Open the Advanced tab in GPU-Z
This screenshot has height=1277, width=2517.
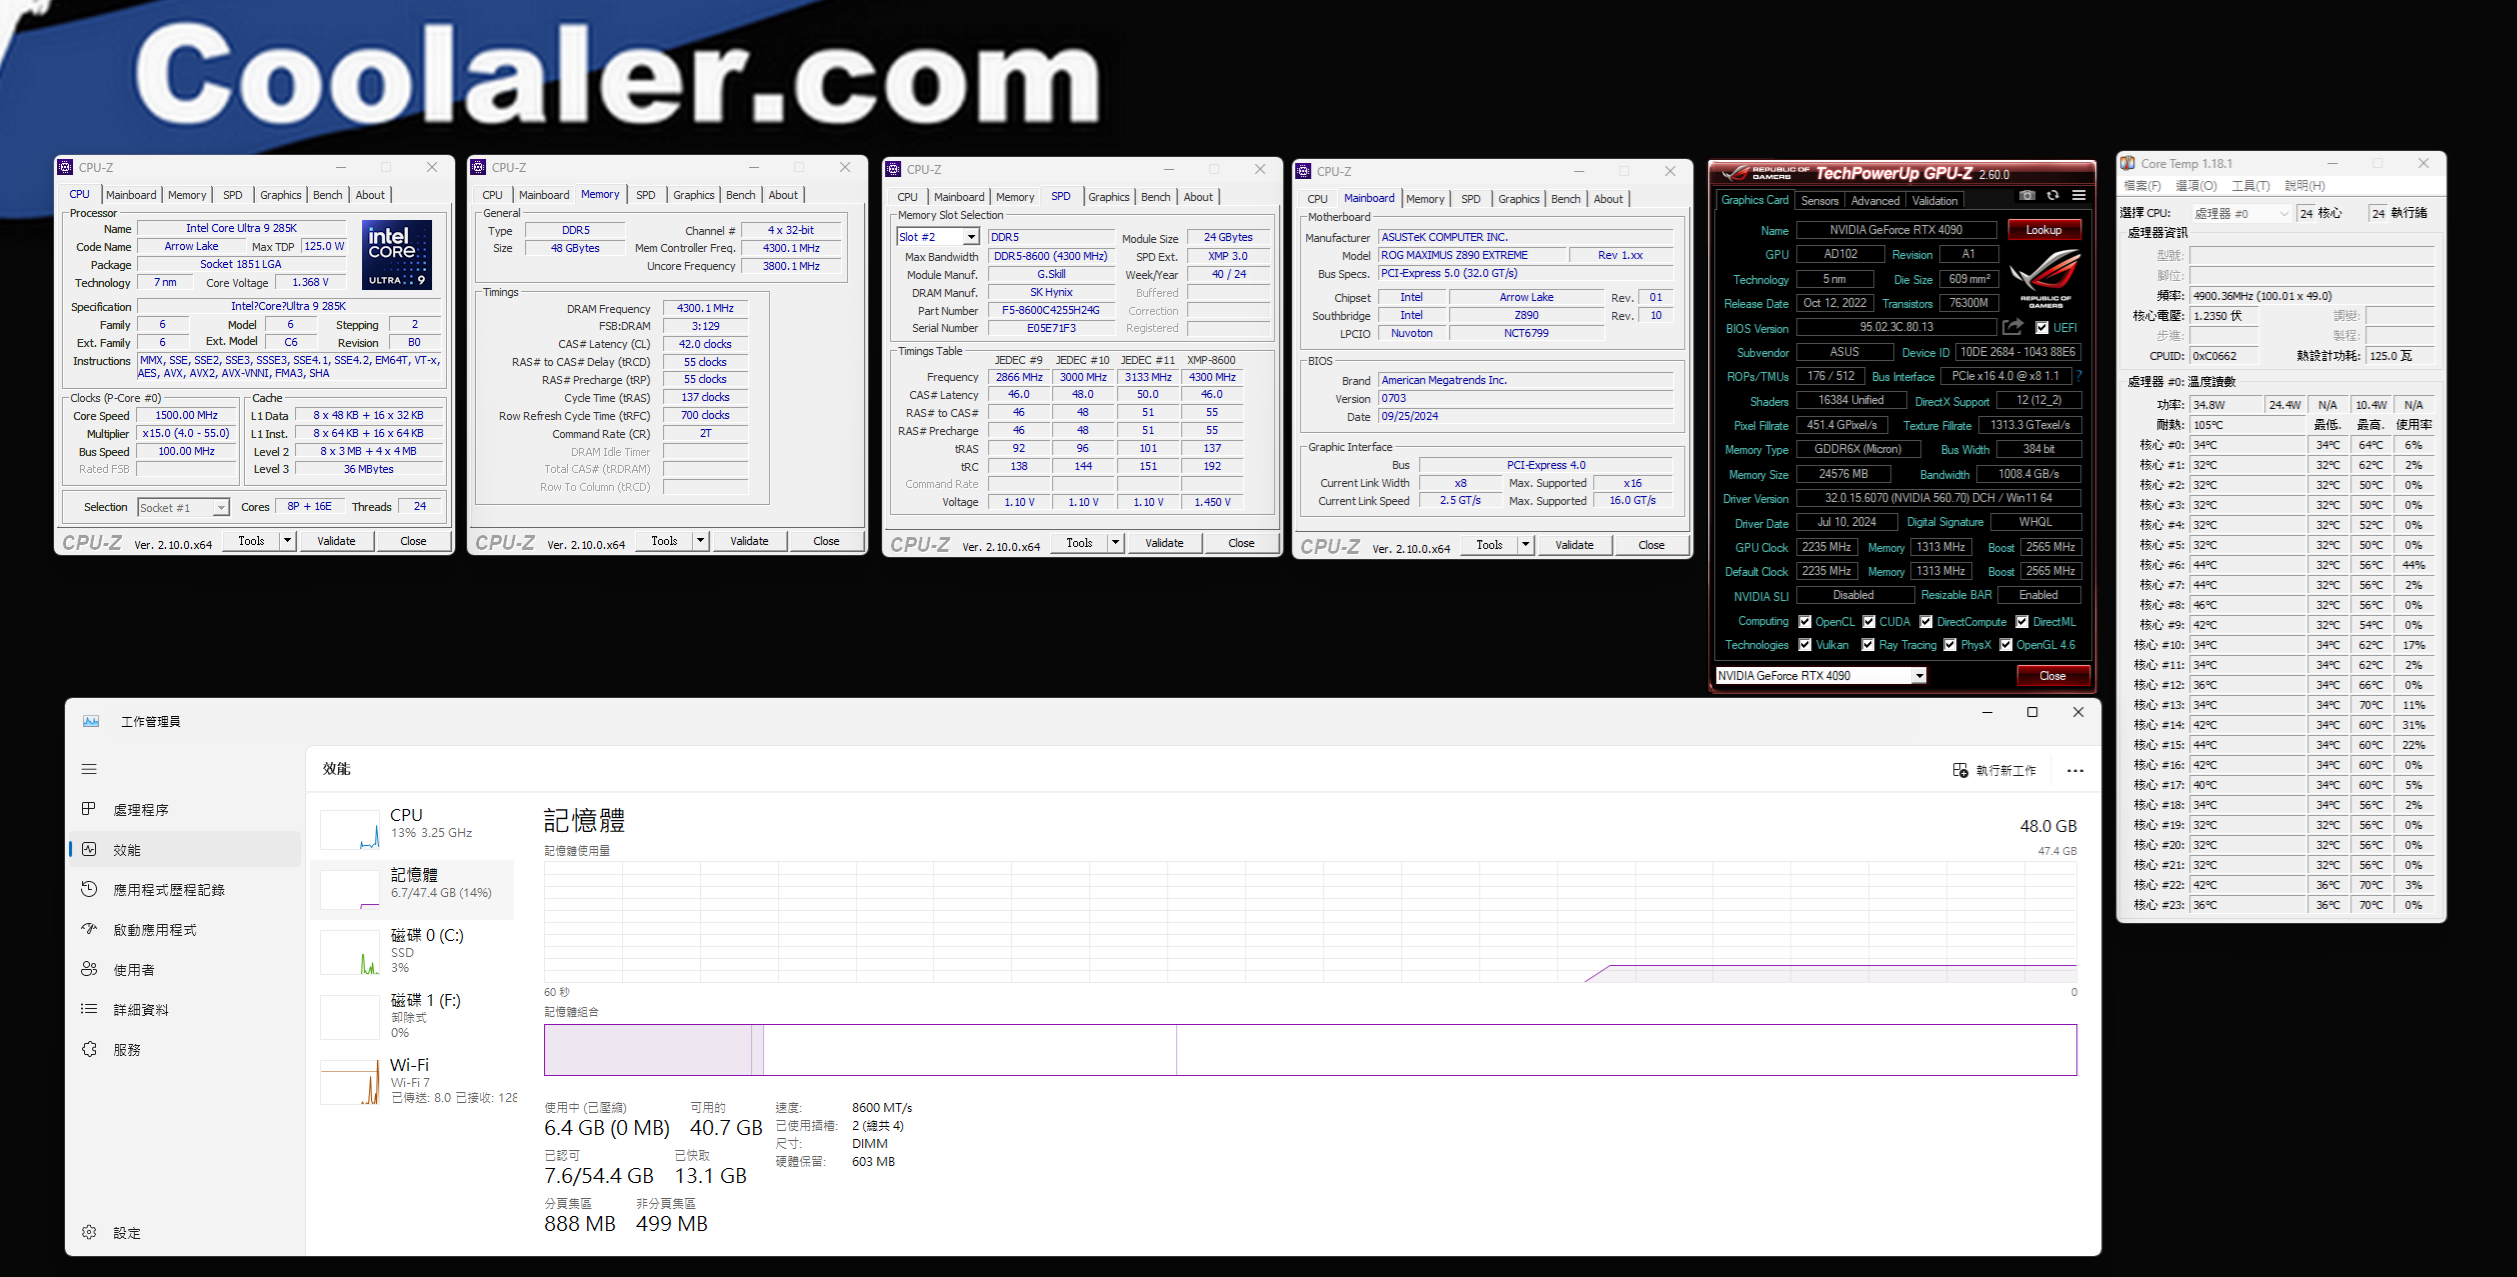(x=1875, y=200)
